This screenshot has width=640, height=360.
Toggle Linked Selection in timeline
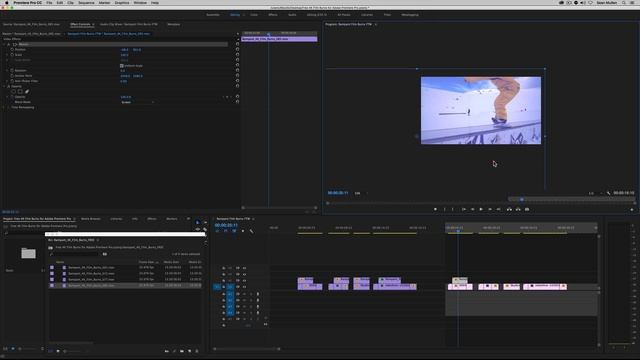tap(234, 231)
